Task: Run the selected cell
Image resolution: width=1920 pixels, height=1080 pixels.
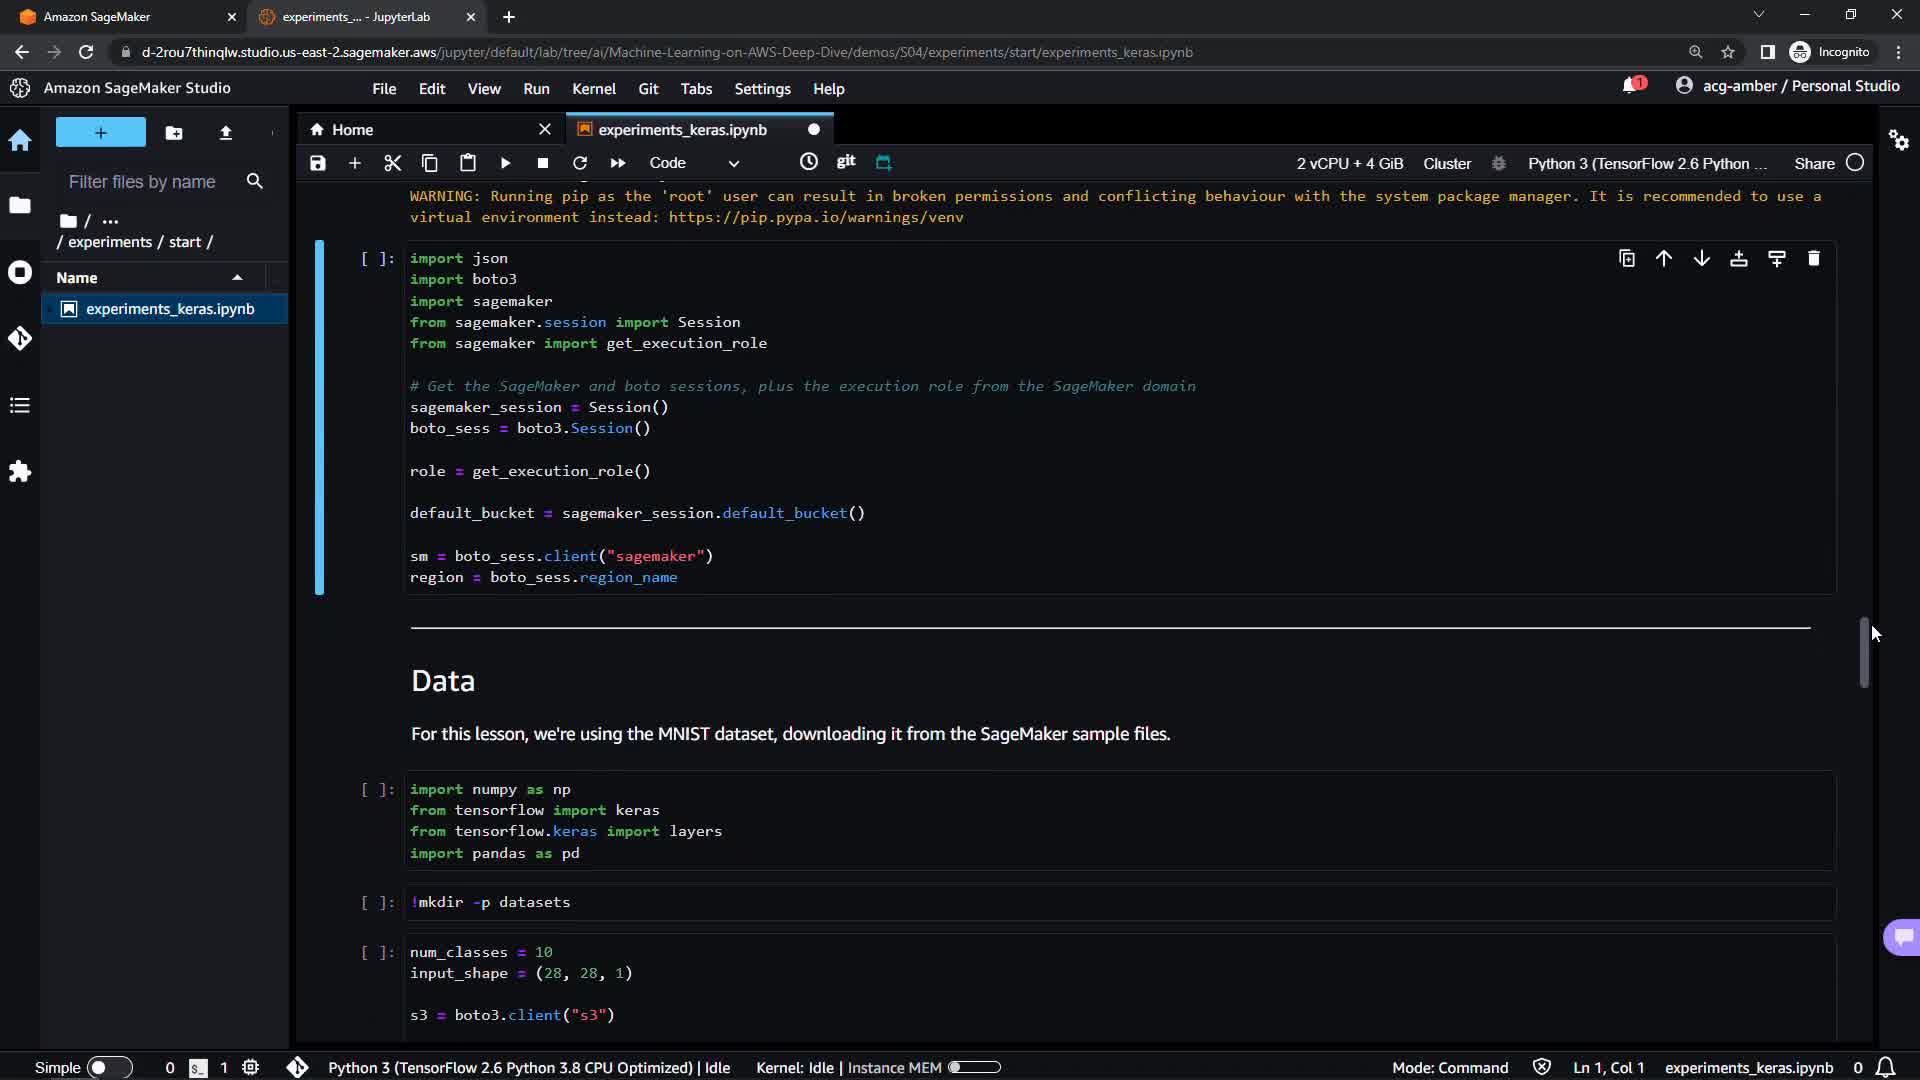Action: tap(505, 163)
